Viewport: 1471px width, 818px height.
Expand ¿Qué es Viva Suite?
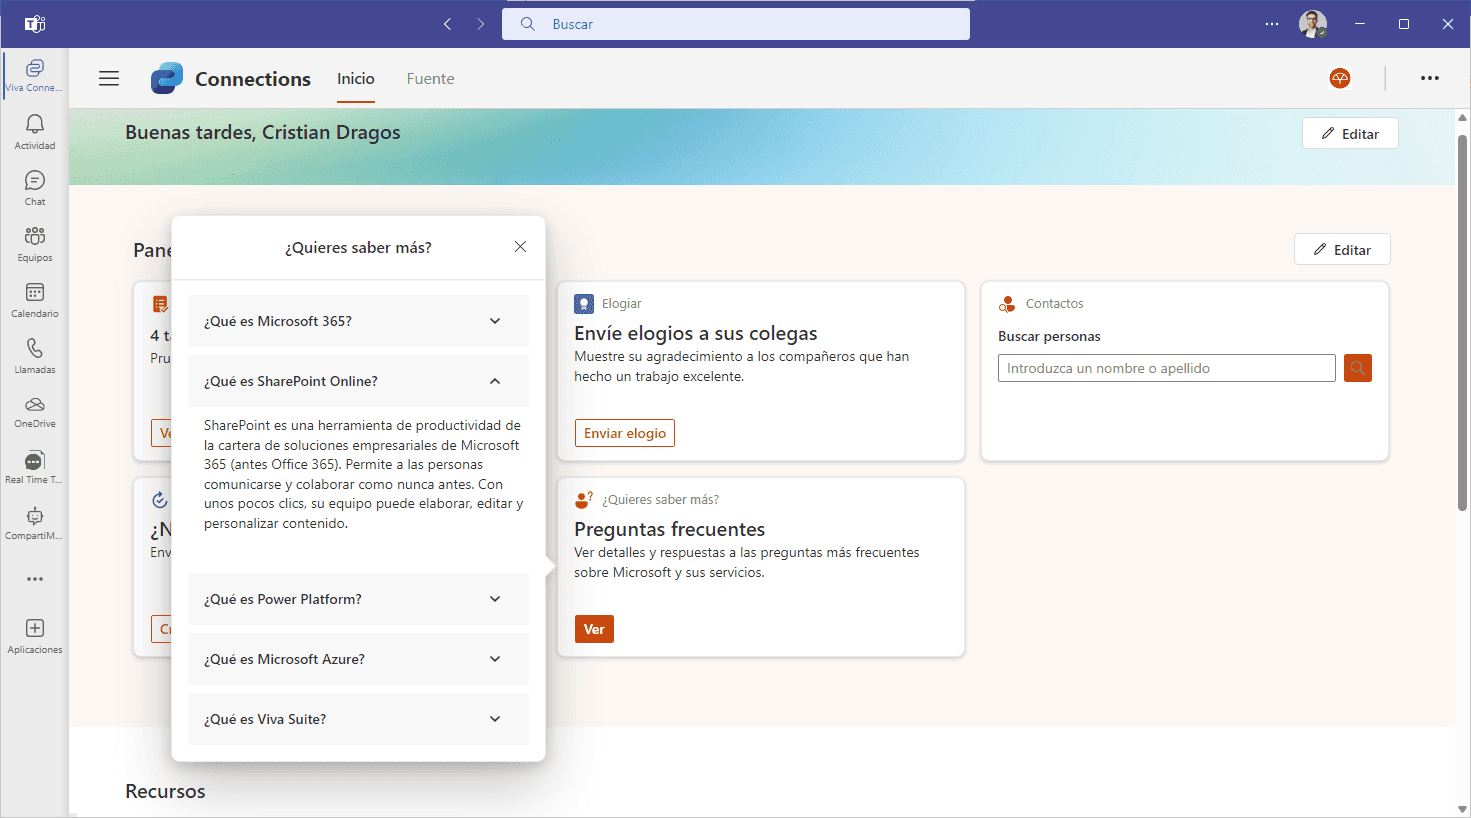(358, 719)
